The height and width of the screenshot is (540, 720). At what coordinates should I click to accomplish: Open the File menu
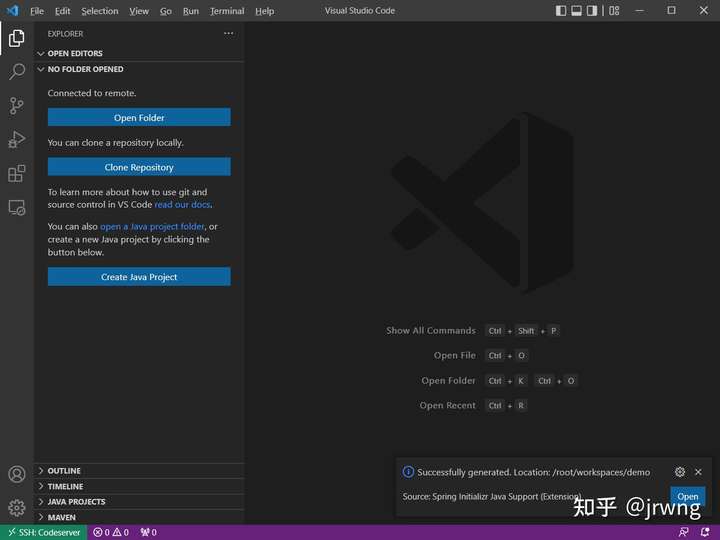37,11
